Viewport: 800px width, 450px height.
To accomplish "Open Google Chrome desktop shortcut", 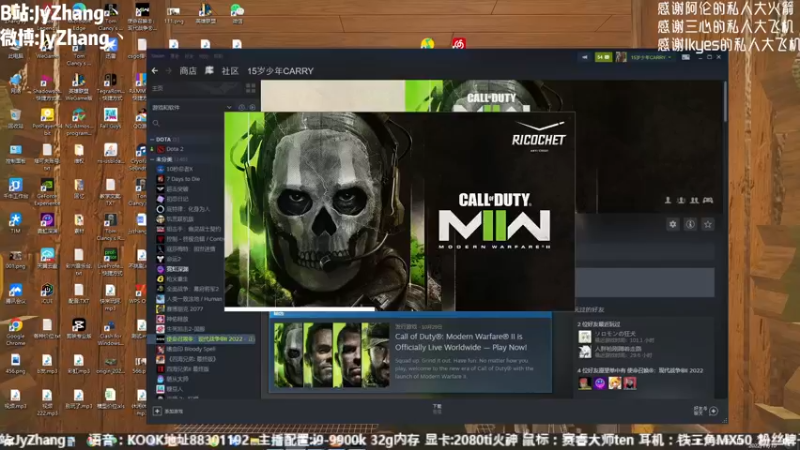I will tap(15, 331).
